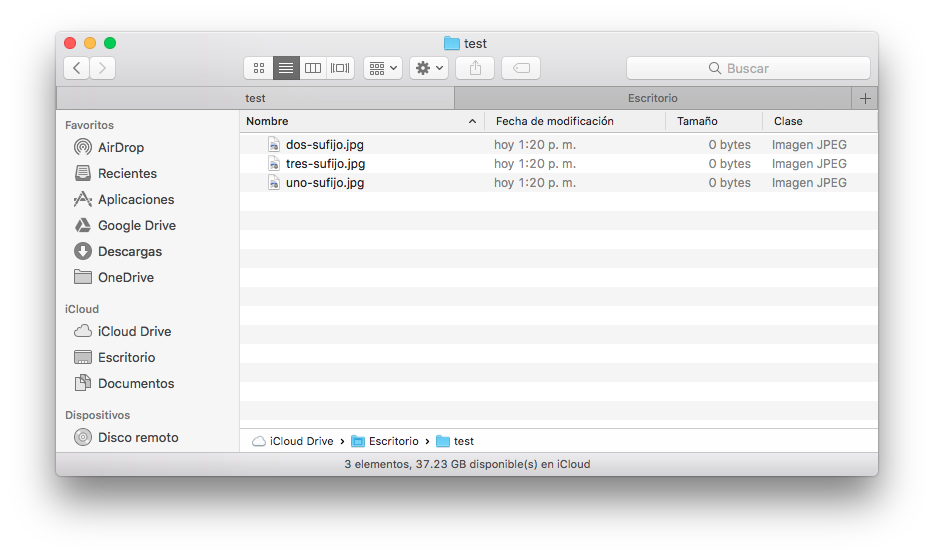Open Escritorio in the sidebar
Image resolution: width=934 pixels, height=556 pixels.
[x=114, y=358]
